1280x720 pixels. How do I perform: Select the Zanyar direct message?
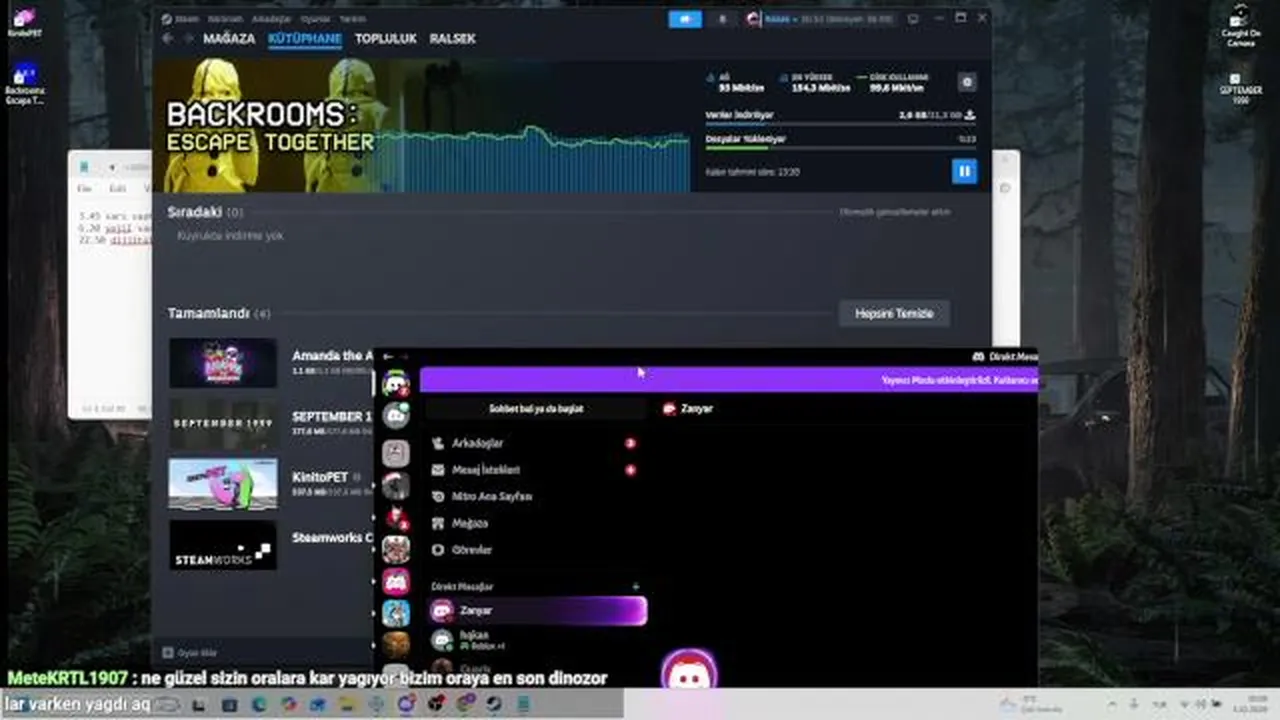tap(537, 610)
